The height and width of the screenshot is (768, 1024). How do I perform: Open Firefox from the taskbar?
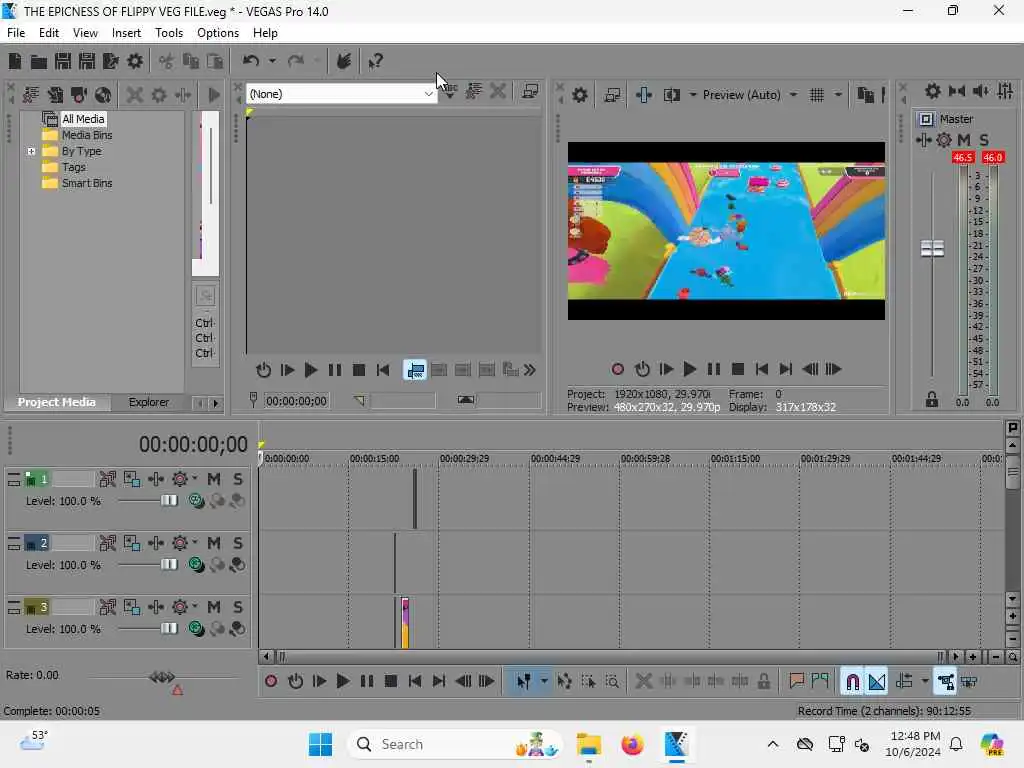[x=632, y=744]
